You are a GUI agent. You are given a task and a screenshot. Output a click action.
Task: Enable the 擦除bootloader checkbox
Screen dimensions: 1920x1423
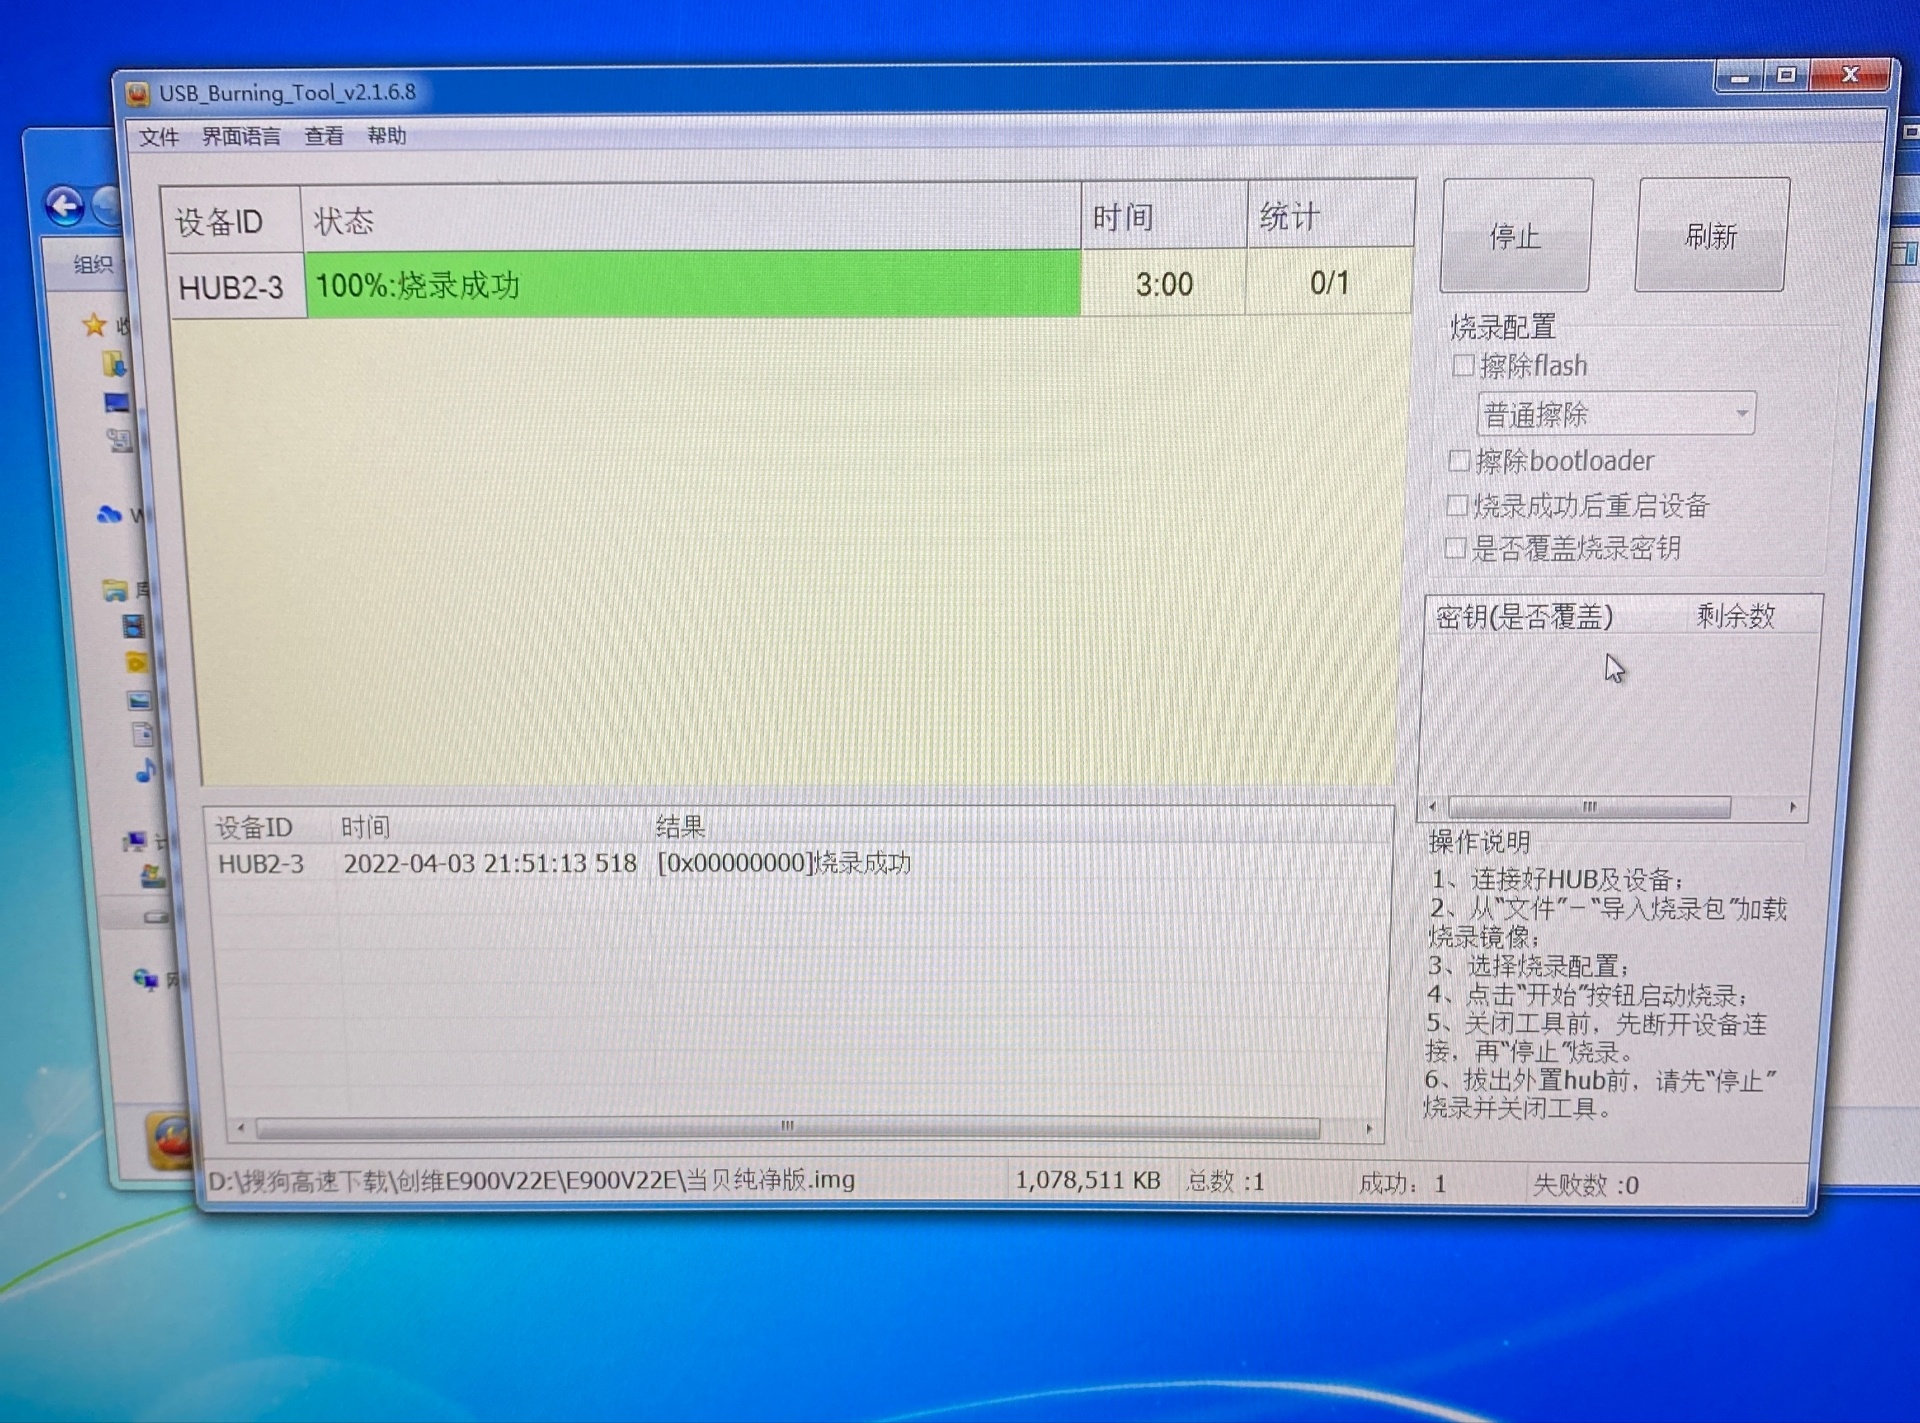pos(1459,461)
